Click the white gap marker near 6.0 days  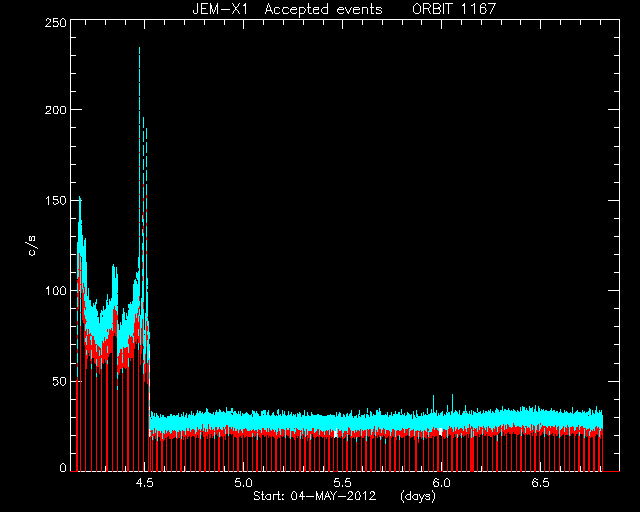(x=440, y=432)
